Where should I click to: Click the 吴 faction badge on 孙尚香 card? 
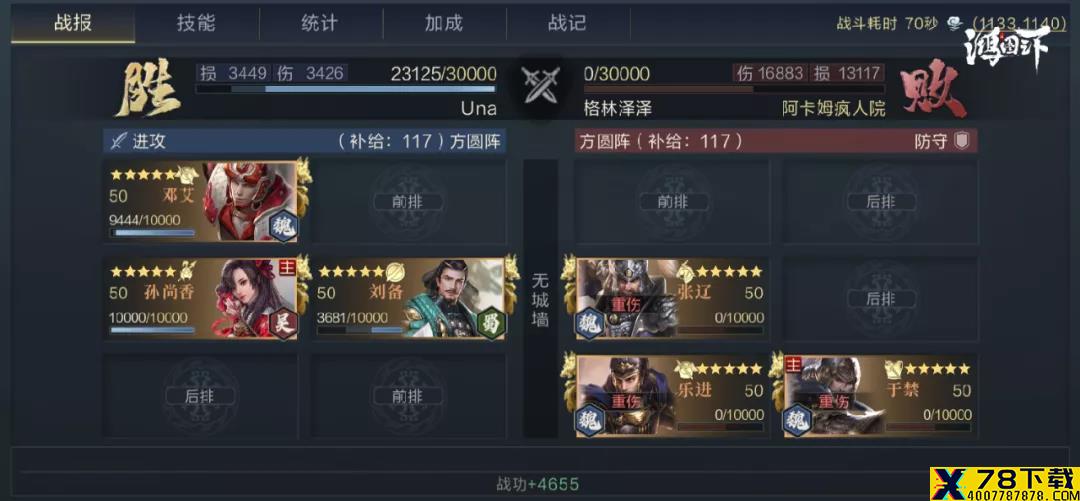point(283,323)
